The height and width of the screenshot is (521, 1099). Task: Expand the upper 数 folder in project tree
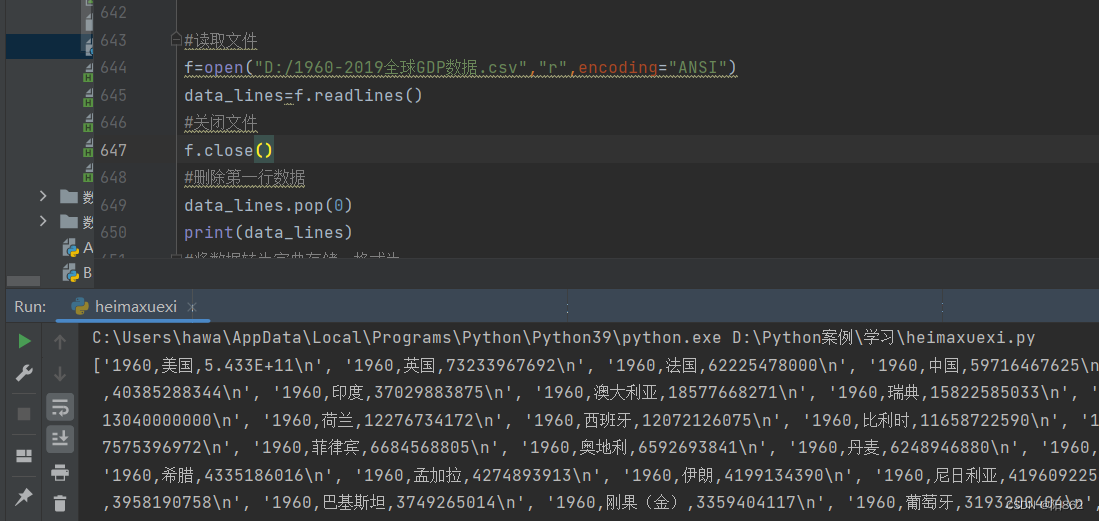tap(43, 196)
